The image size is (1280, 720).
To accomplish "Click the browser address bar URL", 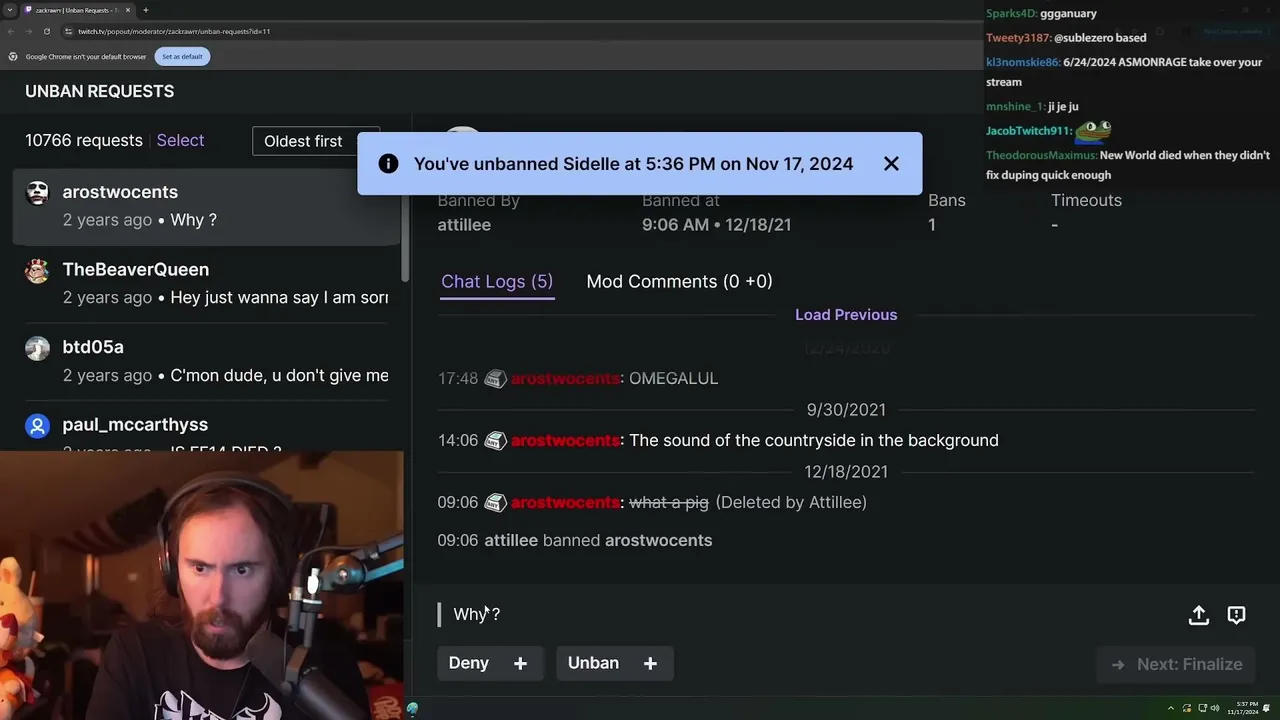I will 174,31.
